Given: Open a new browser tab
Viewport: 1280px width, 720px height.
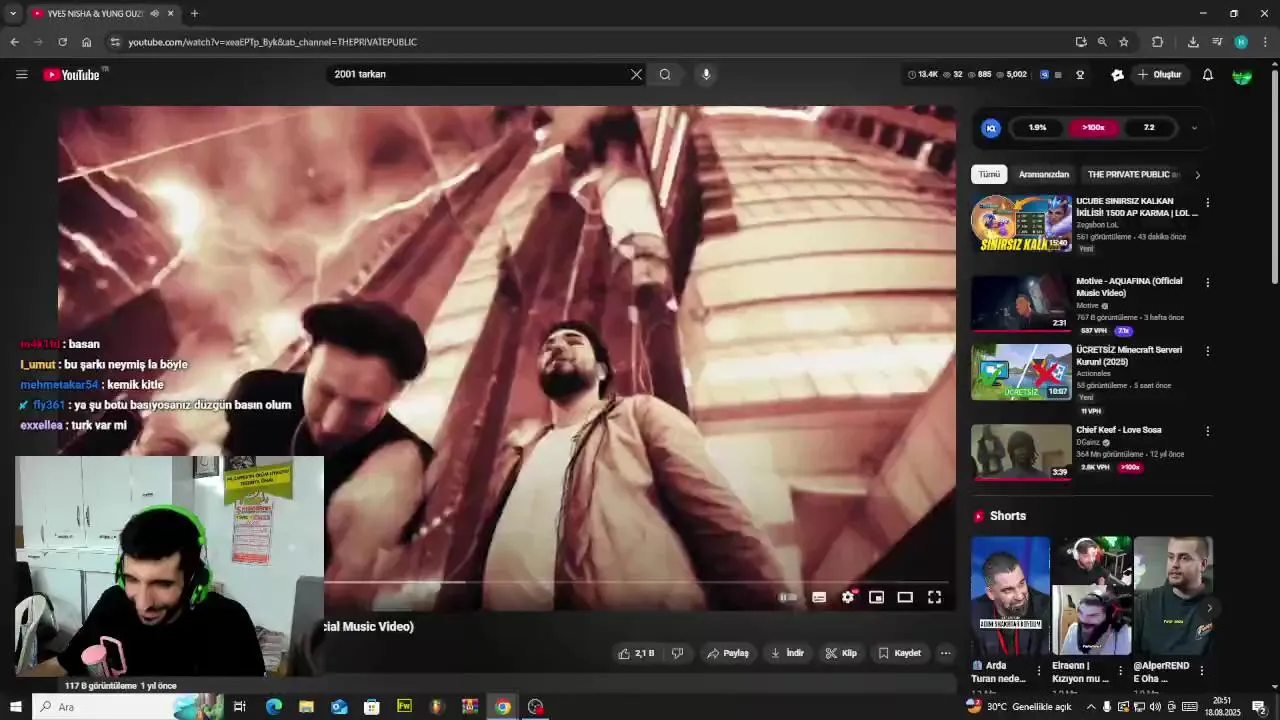Looking at the screenshot, I should point(194,14).
